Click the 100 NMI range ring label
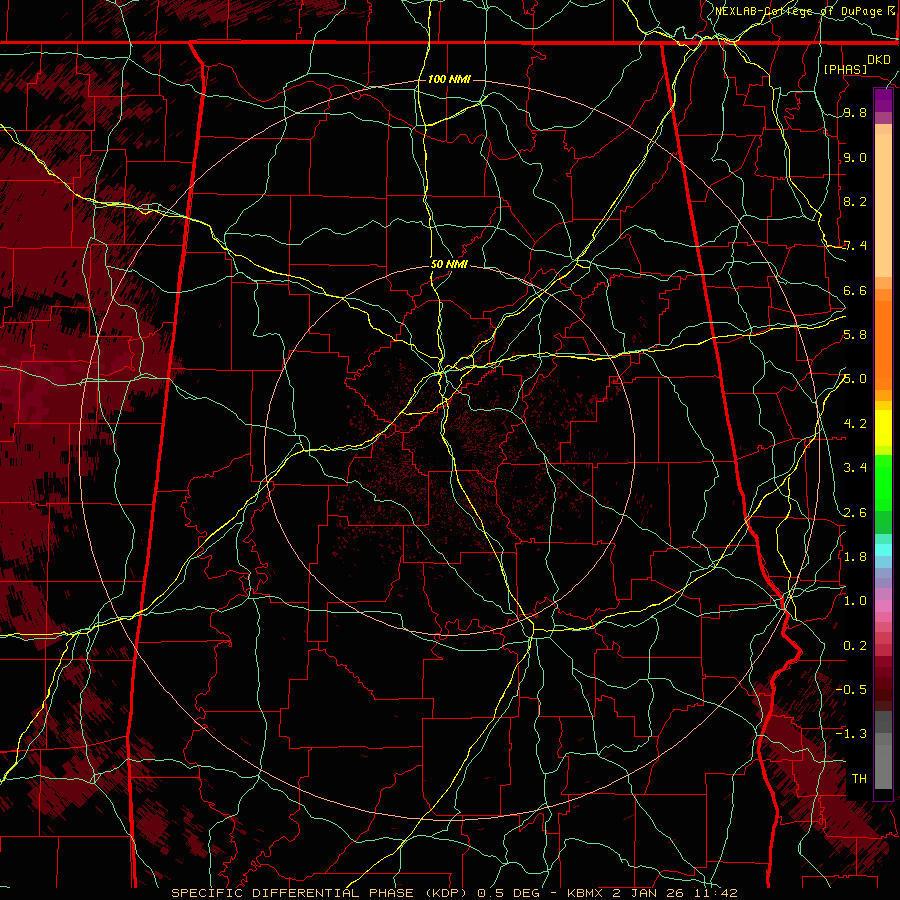 tap(449, 79)
